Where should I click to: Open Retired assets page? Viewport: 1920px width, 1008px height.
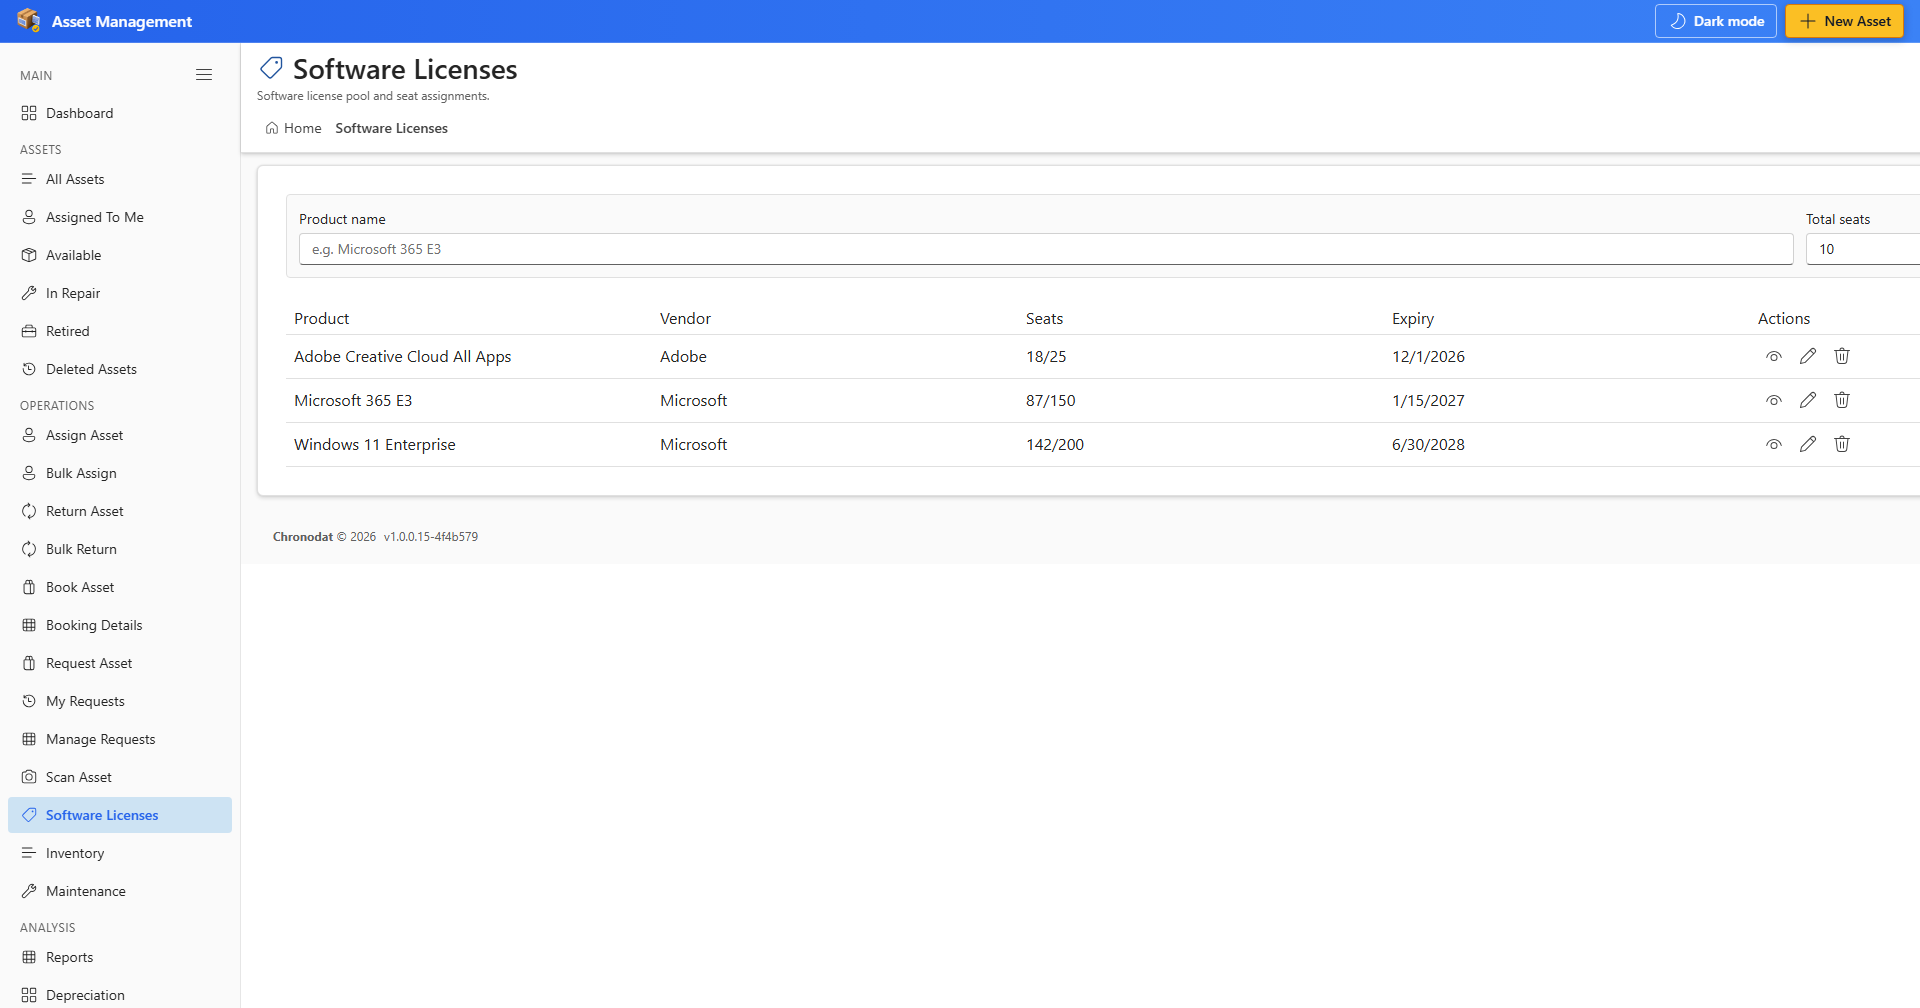pyautogui.click(x=120, y=331)
